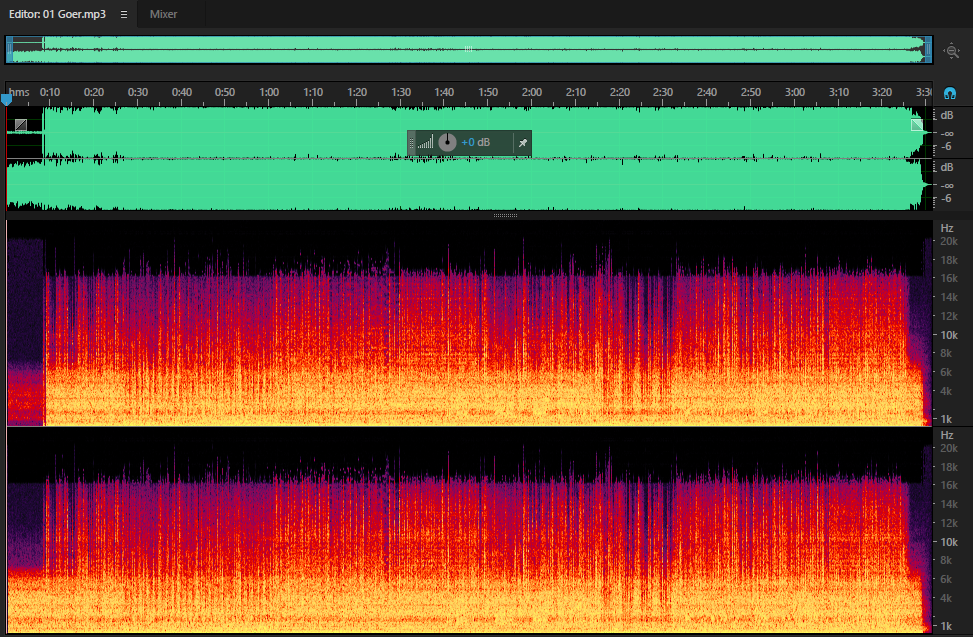Click 1:00 on the time ruler

pyautogui.click(x=269, y=92)
